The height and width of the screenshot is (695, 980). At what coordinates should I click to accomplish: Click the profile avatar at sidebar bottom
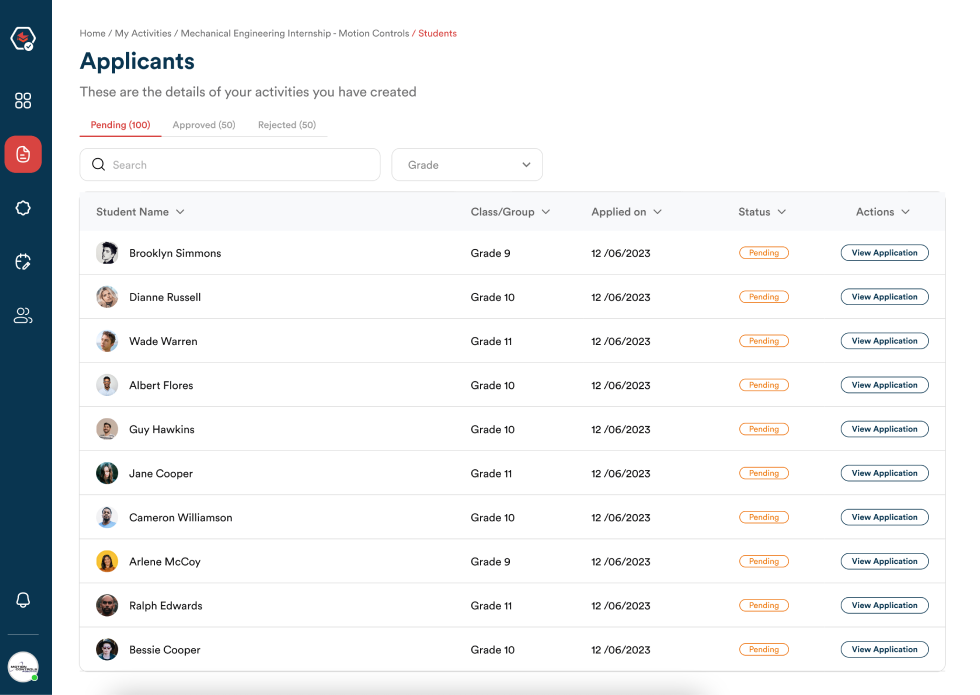coord(23,666)
